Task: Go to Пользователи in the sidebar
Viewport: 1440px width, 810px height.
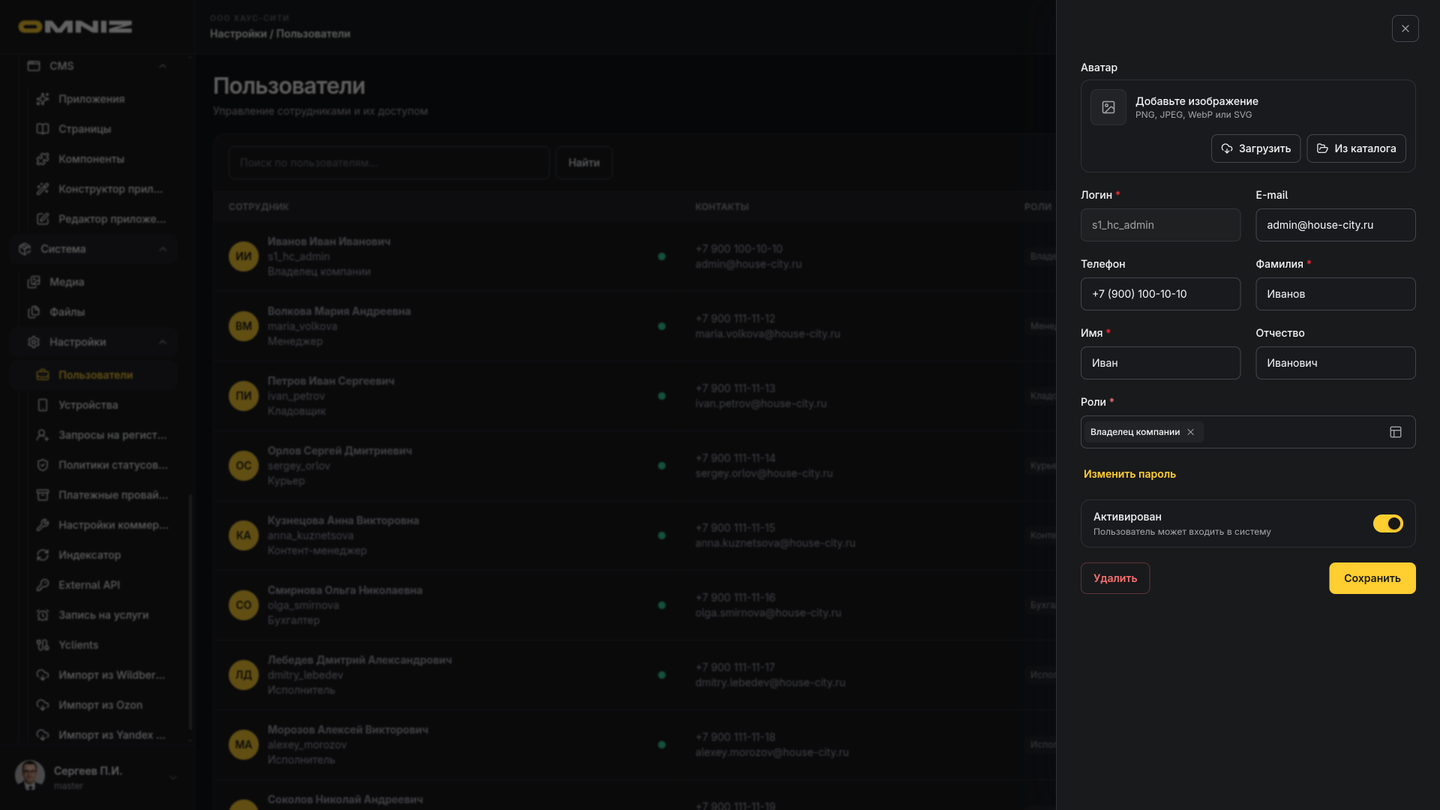Action: point(96,375)
